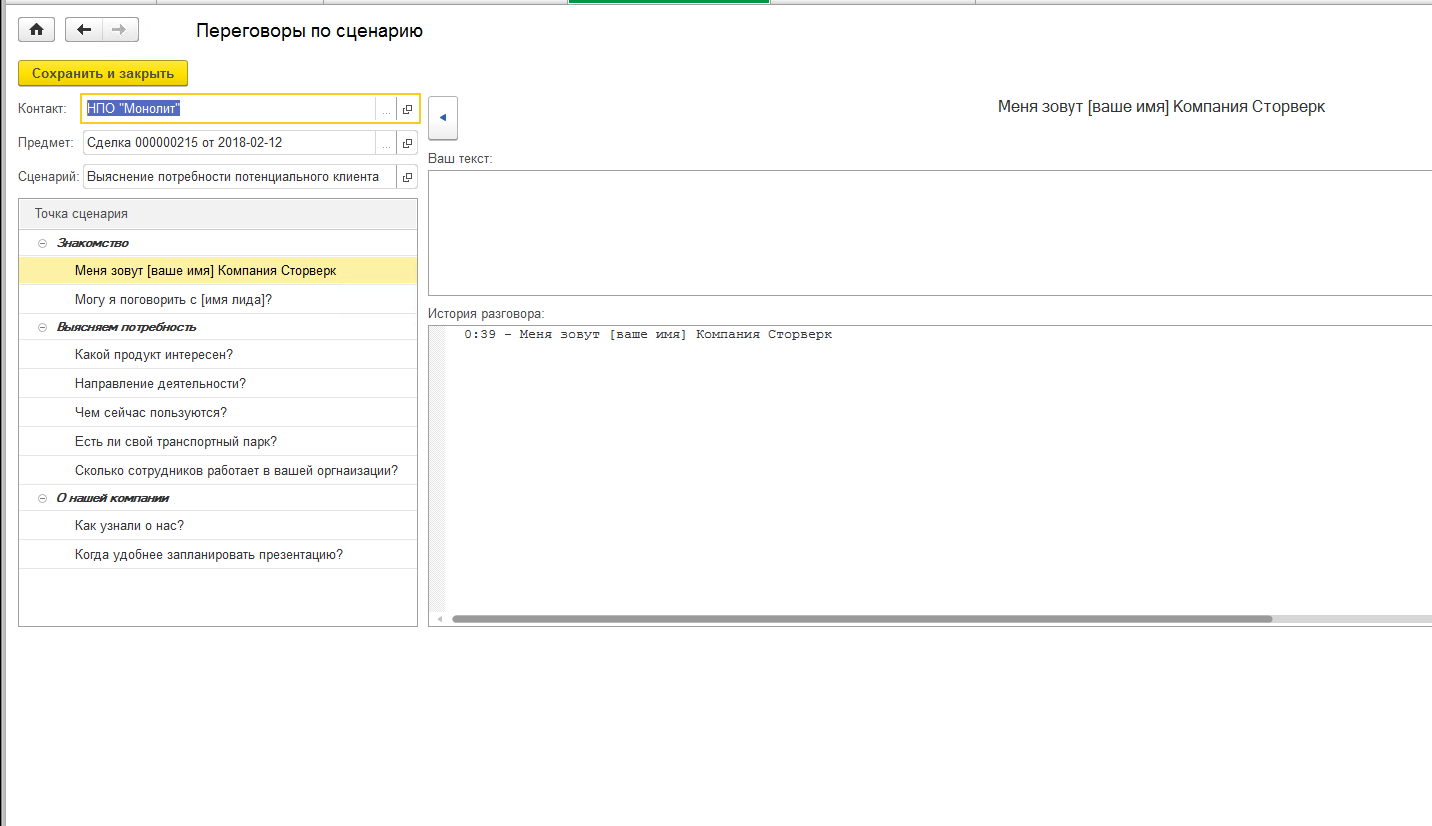Collapse the Знакомство group
This screenshot has width=1432, height=826.
[x=42, y=243]
